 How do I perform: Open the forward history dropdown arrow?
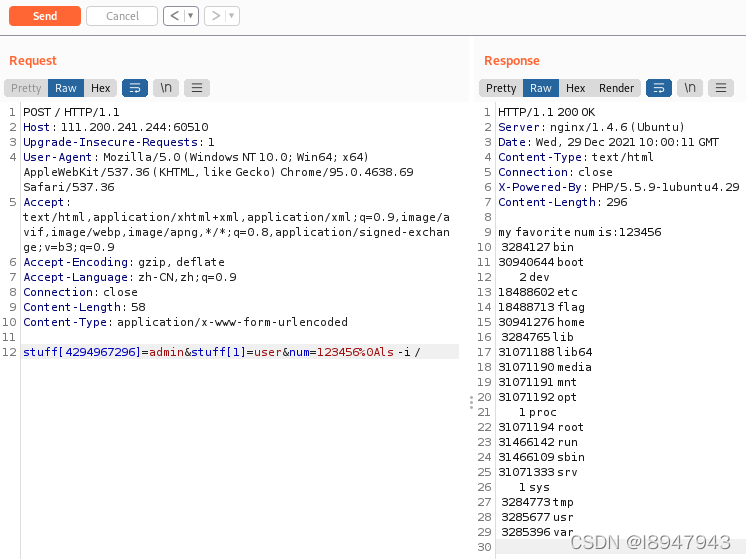232,16
